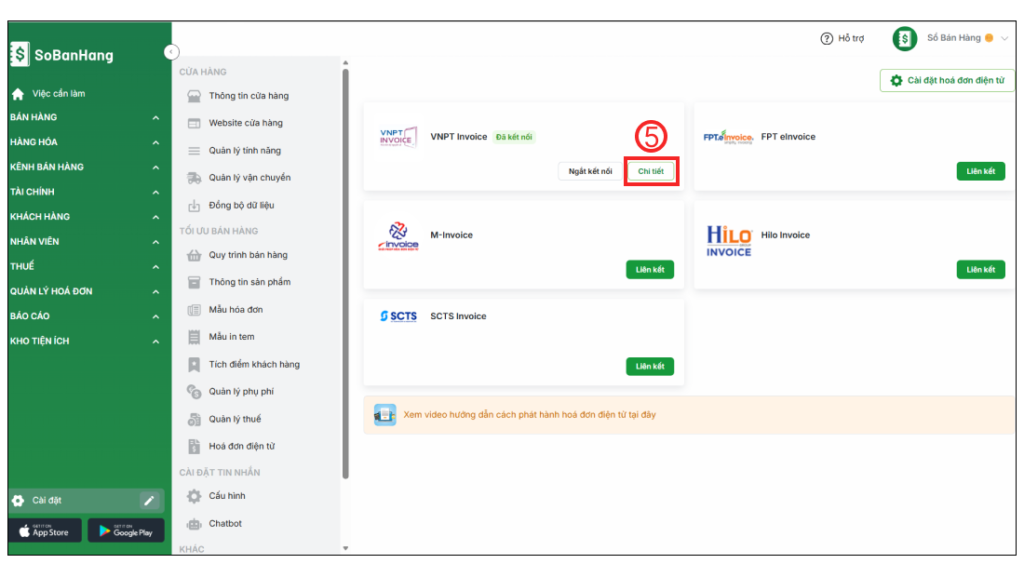Click the truck icon for Quản lý vận chuyển

(194, 178)
